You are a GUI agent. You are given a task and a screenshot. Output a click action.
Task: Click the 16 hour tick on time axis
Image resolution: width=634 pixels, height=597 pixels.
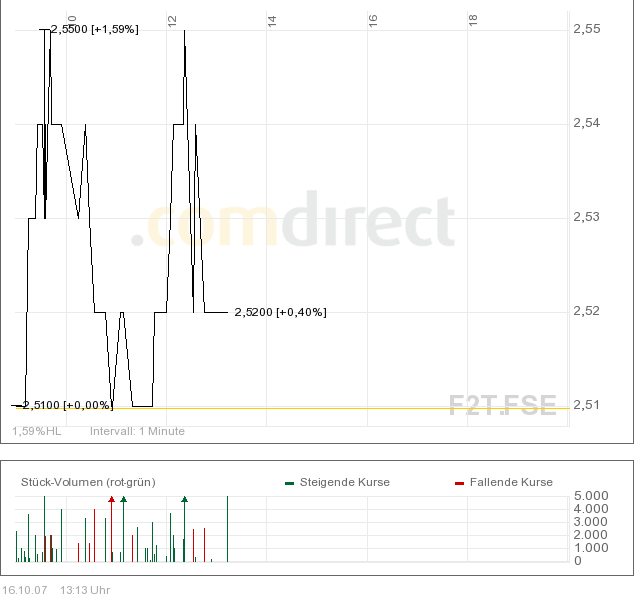pos(372,19)
